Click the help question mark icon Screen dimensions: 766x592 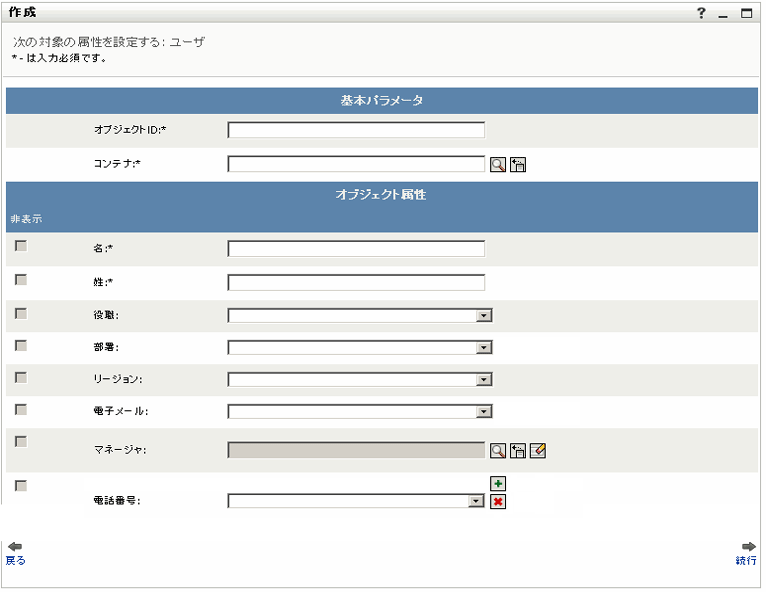(702, 14)
